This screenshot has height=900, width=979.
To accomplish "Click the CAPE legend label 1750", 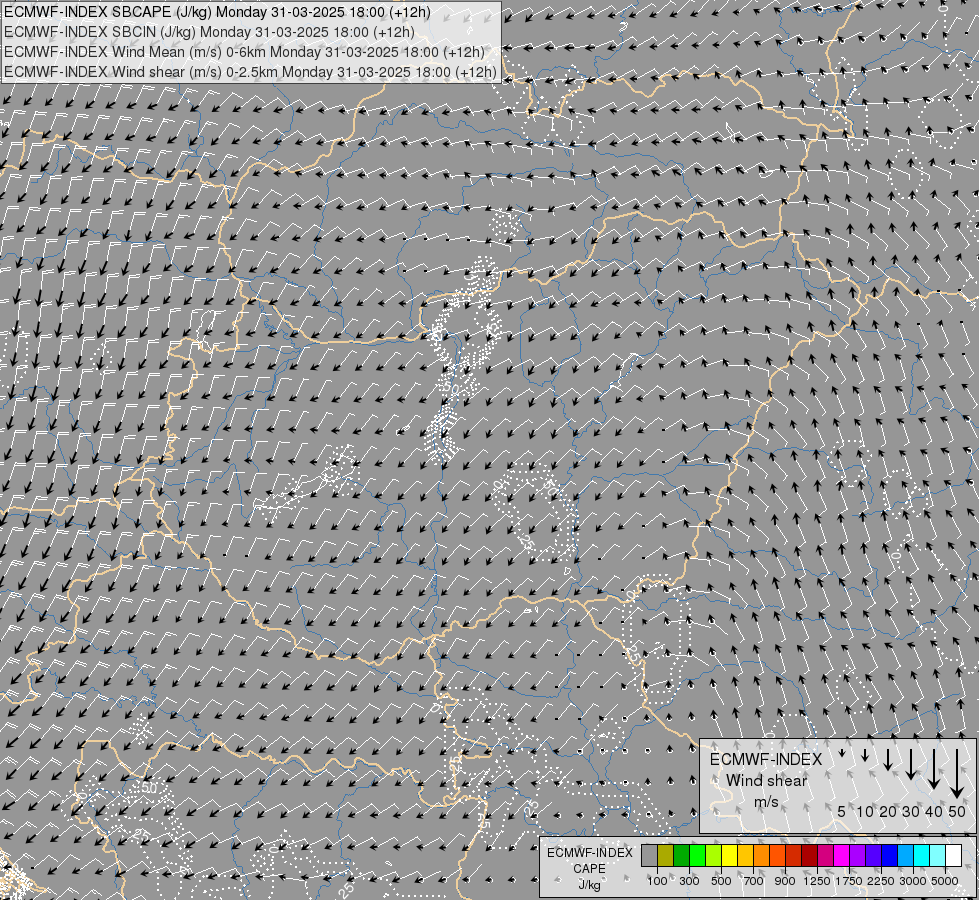I will coord(849,881).
